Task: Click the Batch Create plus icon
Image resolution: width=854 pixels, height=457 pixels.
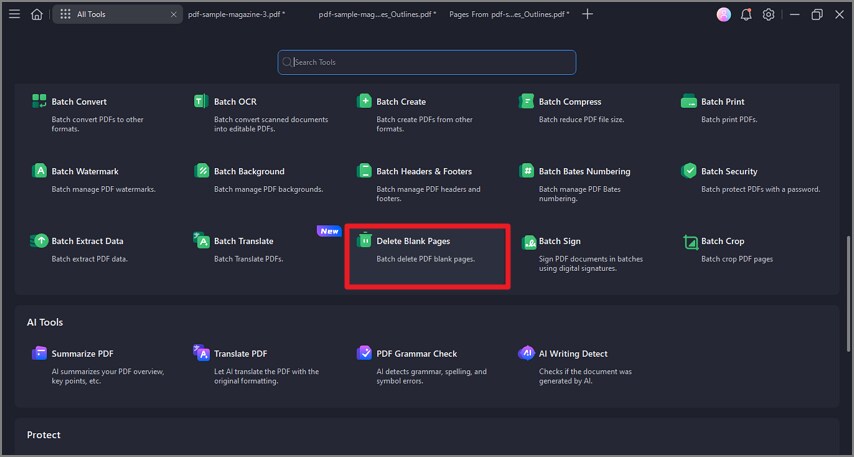Action: (x=364, y=101)
